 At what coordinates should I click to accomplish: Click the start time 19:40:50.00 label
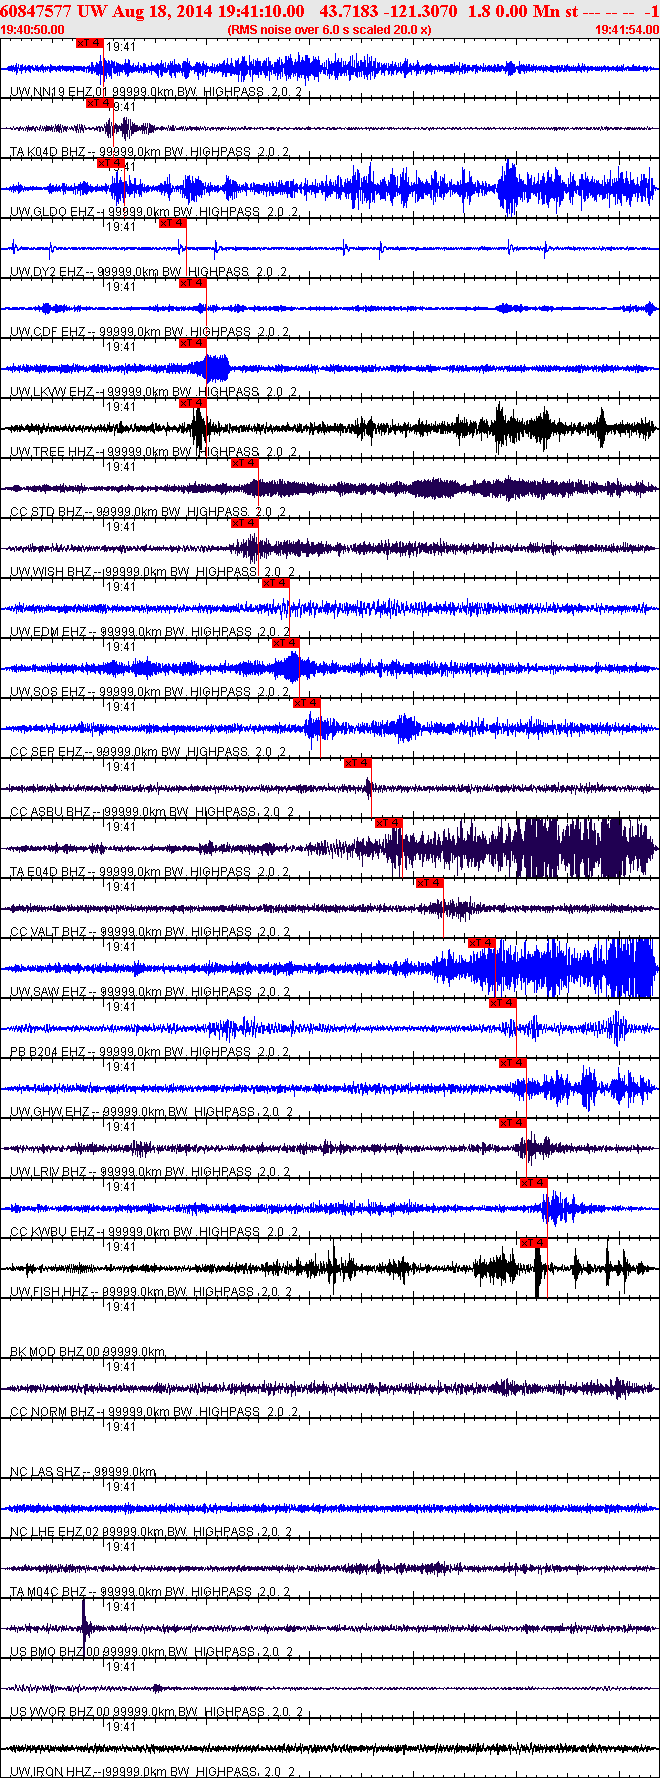(x=32, y=30)
